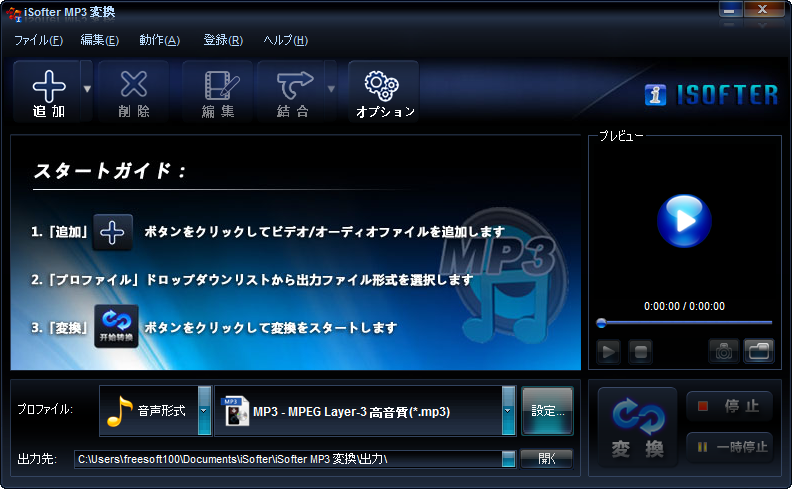
Task: Minimize the iSofter window
Action: 730,10
